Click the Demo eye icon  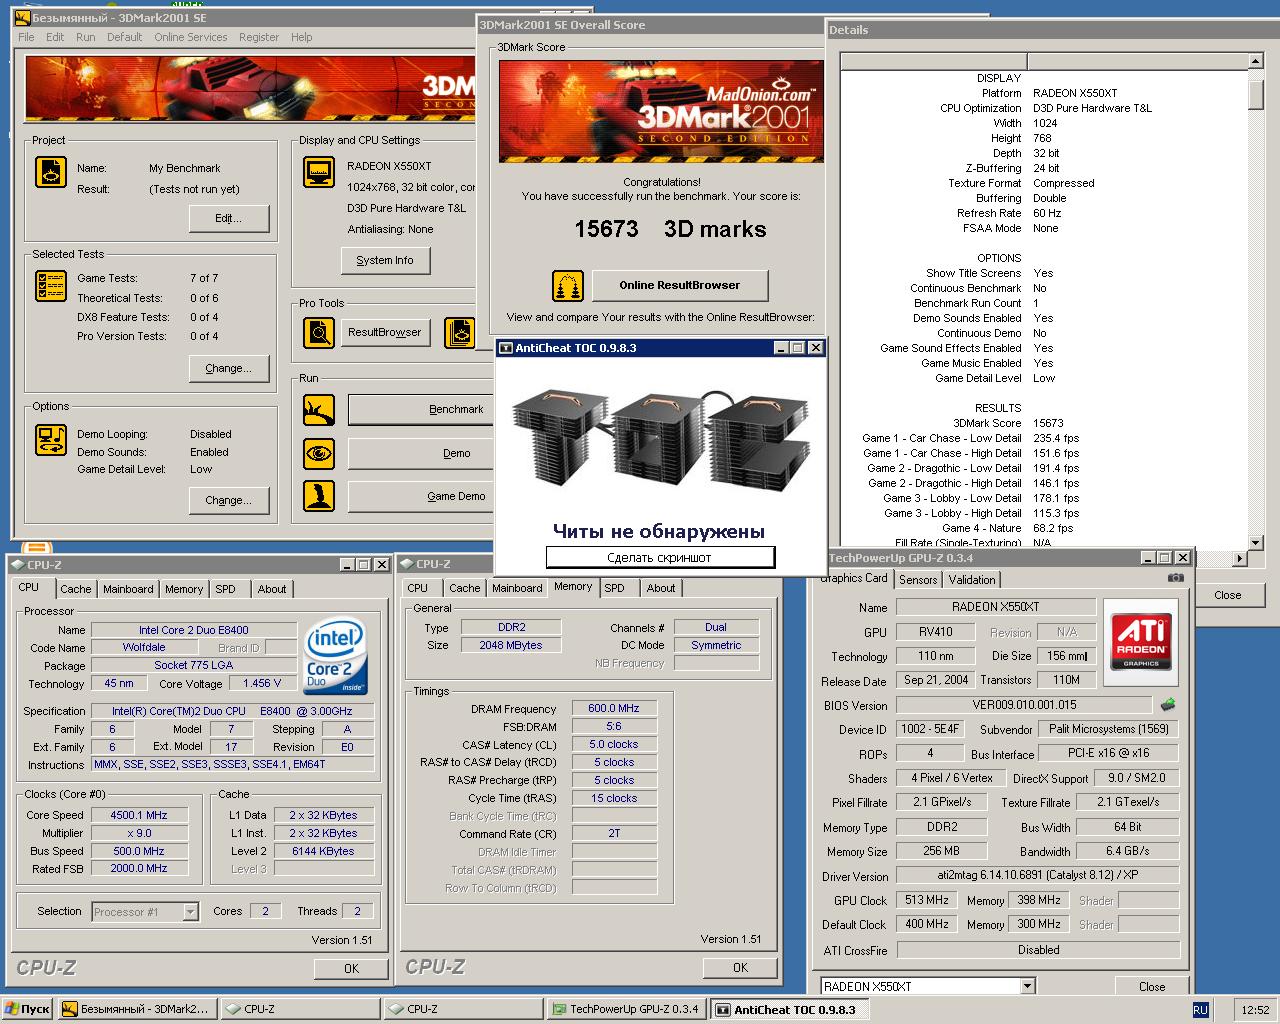pyautogui.click(x=319, y=453)
